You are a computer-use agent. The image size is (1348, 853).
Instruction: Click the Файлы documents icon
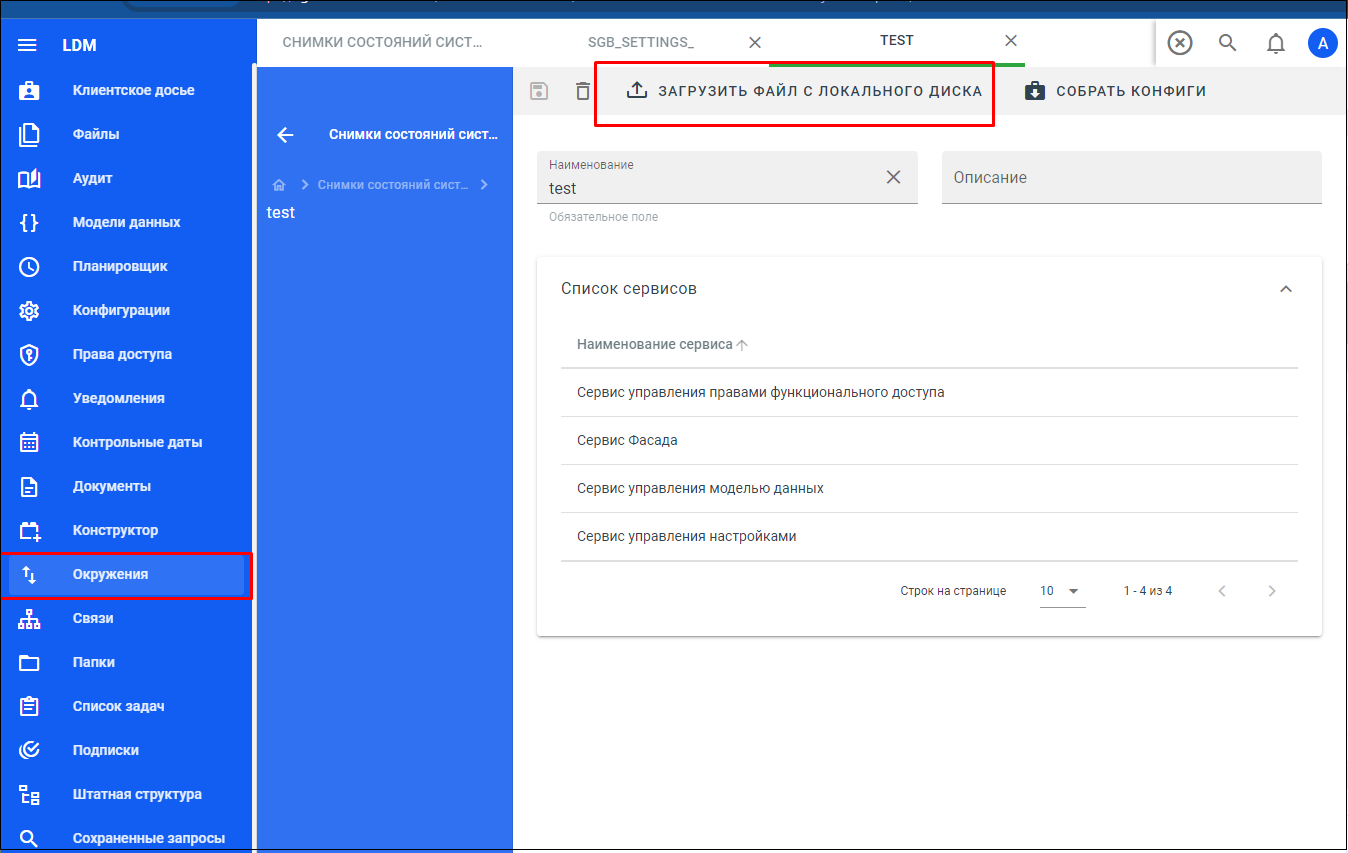pyautogui.click(x=29, y=134)
